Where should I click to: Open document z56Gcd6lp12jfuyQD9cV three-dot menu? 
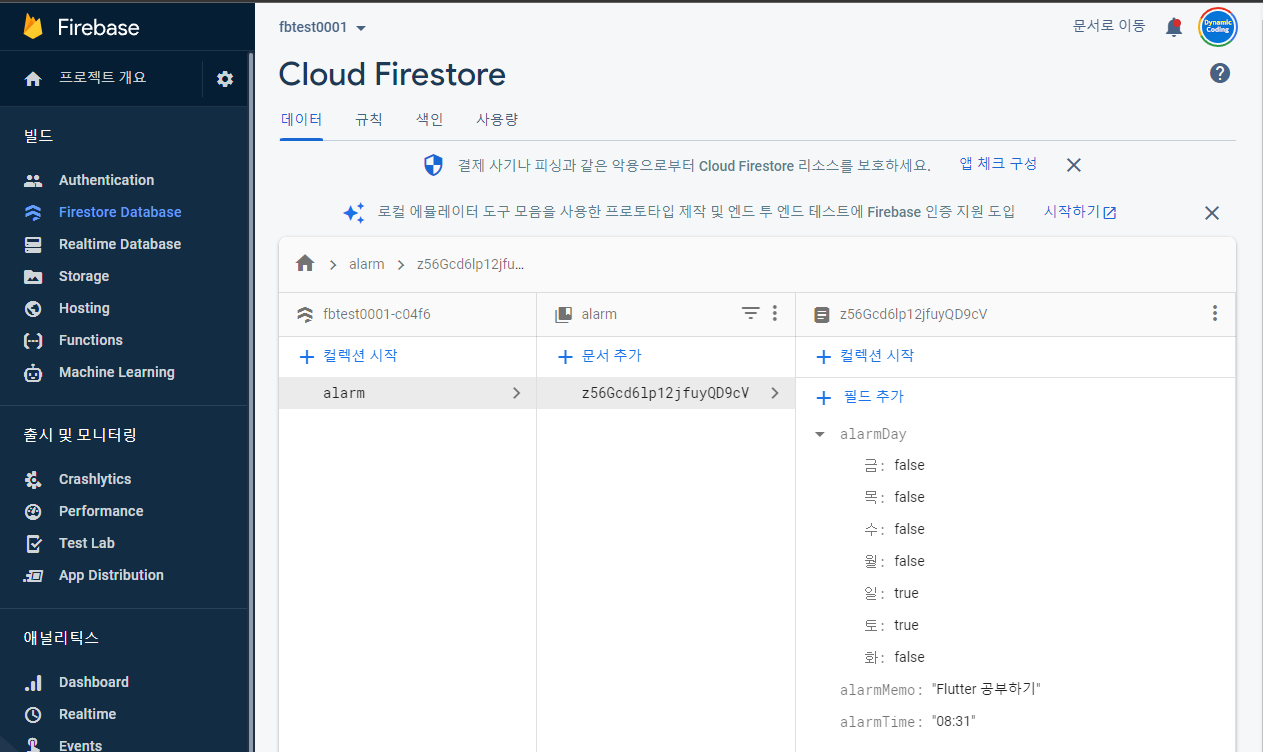tap(1214, 313)
